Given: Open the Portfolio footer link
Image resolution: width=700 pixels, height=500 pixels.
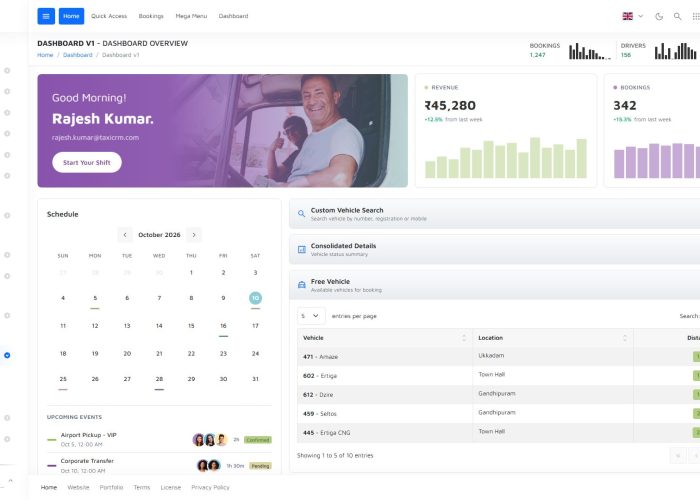Looking at the screenshot, I should pyautogui.click(x=111, y=488).
